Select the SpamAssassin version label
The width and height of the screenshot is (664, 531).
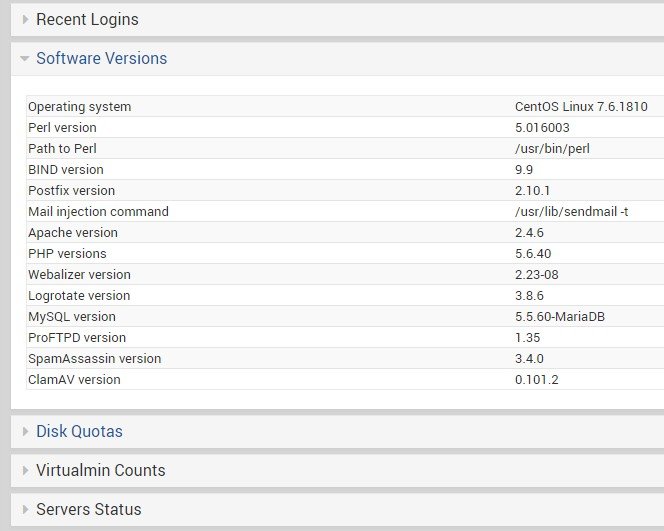tap(94, 359)
